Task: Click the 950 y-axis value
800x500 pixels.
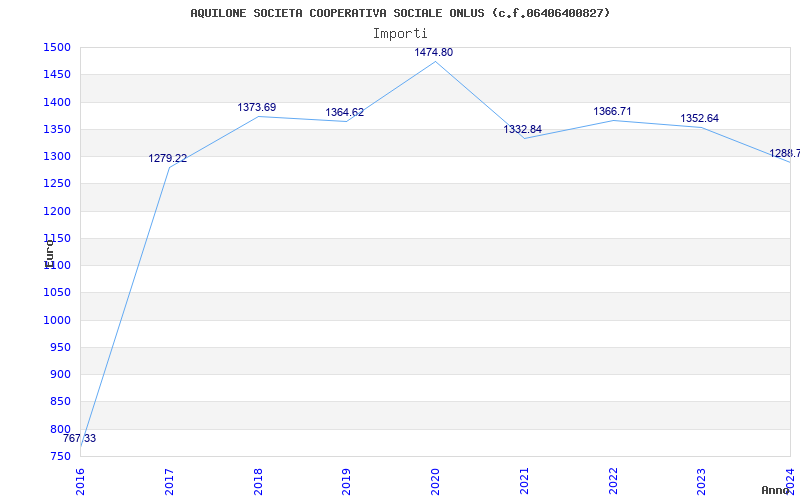Action: point(60,347)
